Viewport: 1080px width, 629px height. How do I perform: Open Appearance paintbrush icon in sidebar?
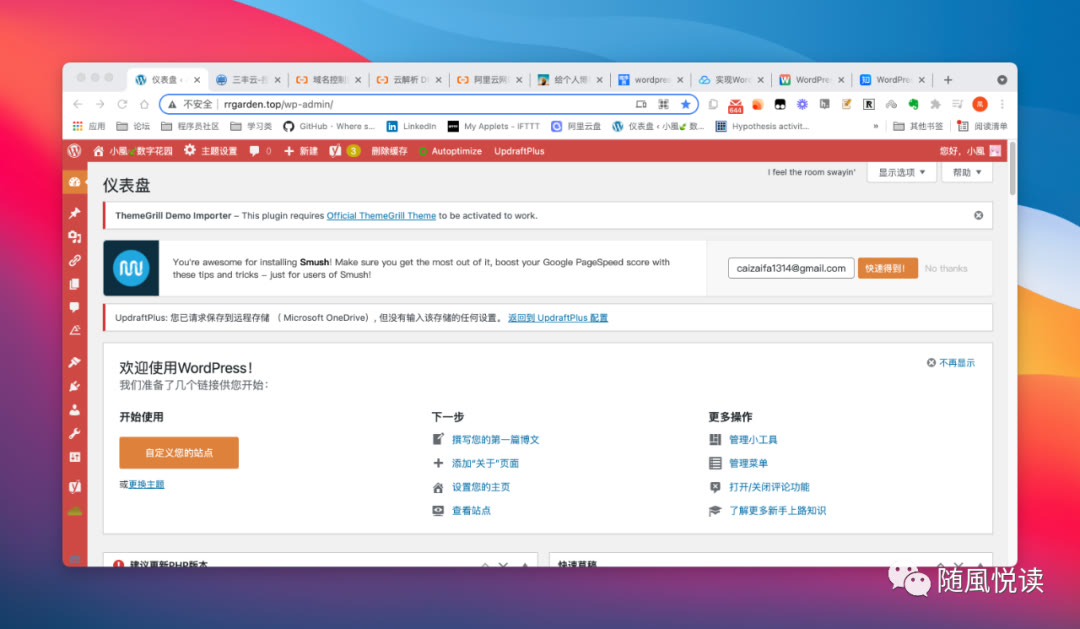[74, 362]
